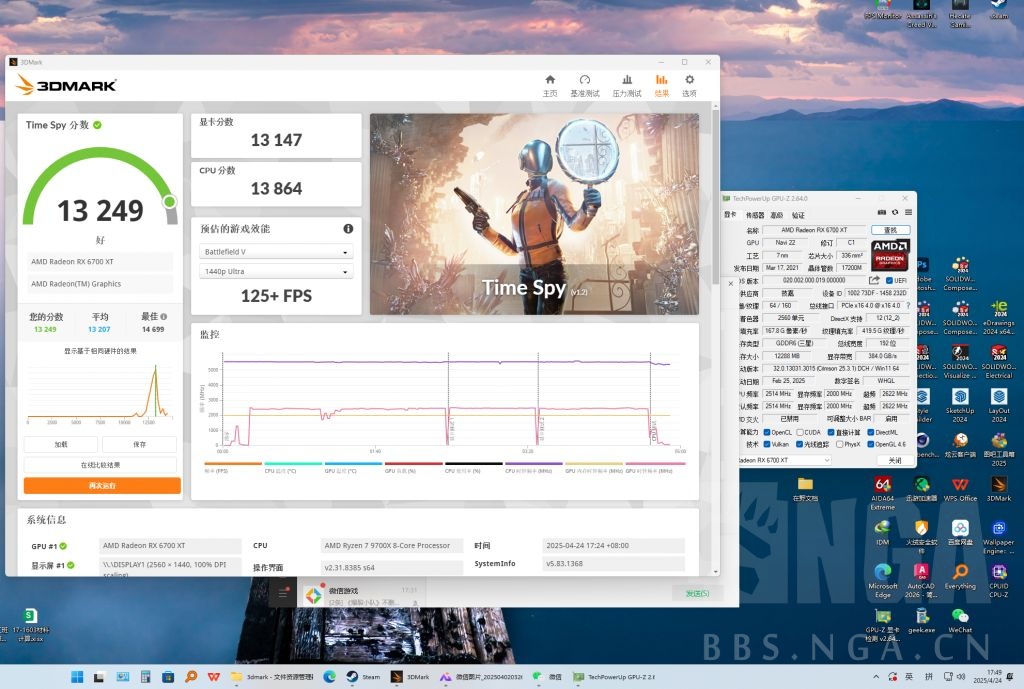The width and height of the screenshot is (1024, 689).
Task: Click the info icon next to best score
Action: coord(163,317)
